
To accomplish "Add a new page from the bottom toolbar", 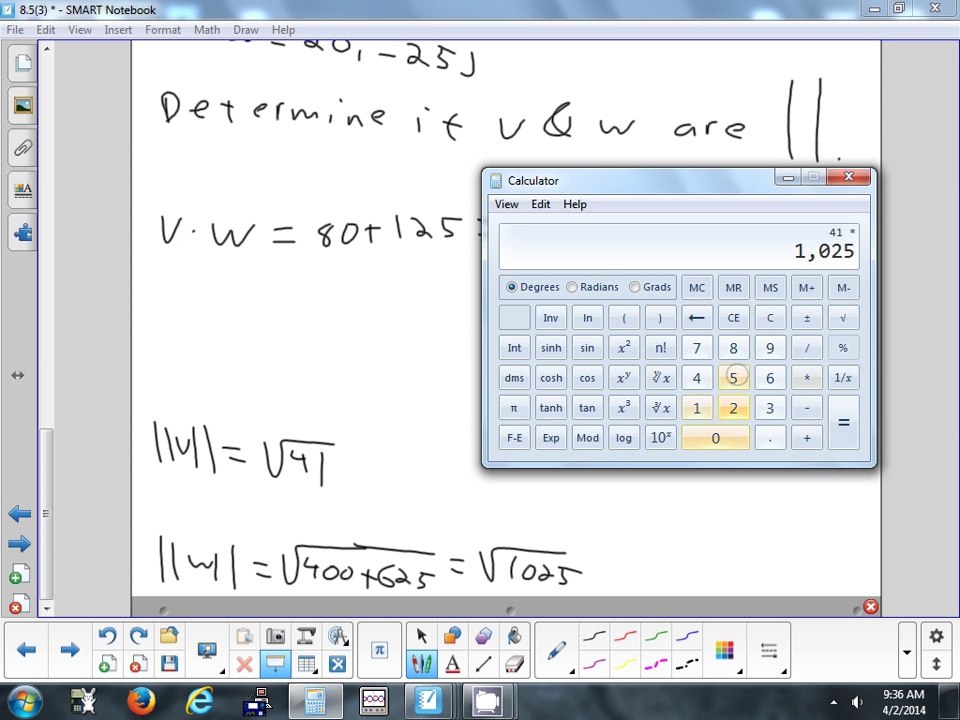I will point(107,664).
